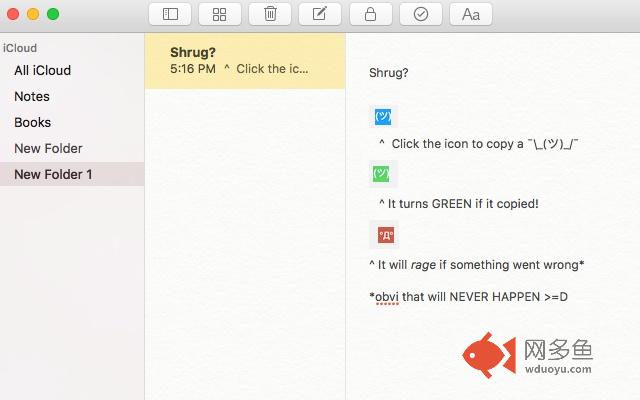
Task: Select the Shrug? note in list
Action: pos(245,61)
